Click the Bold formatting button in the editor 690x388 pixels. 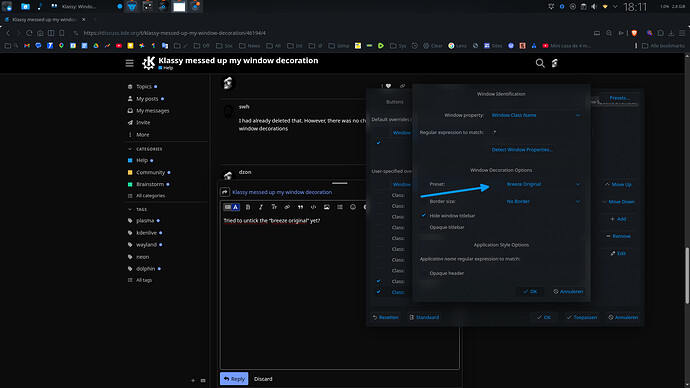point(248,207)
